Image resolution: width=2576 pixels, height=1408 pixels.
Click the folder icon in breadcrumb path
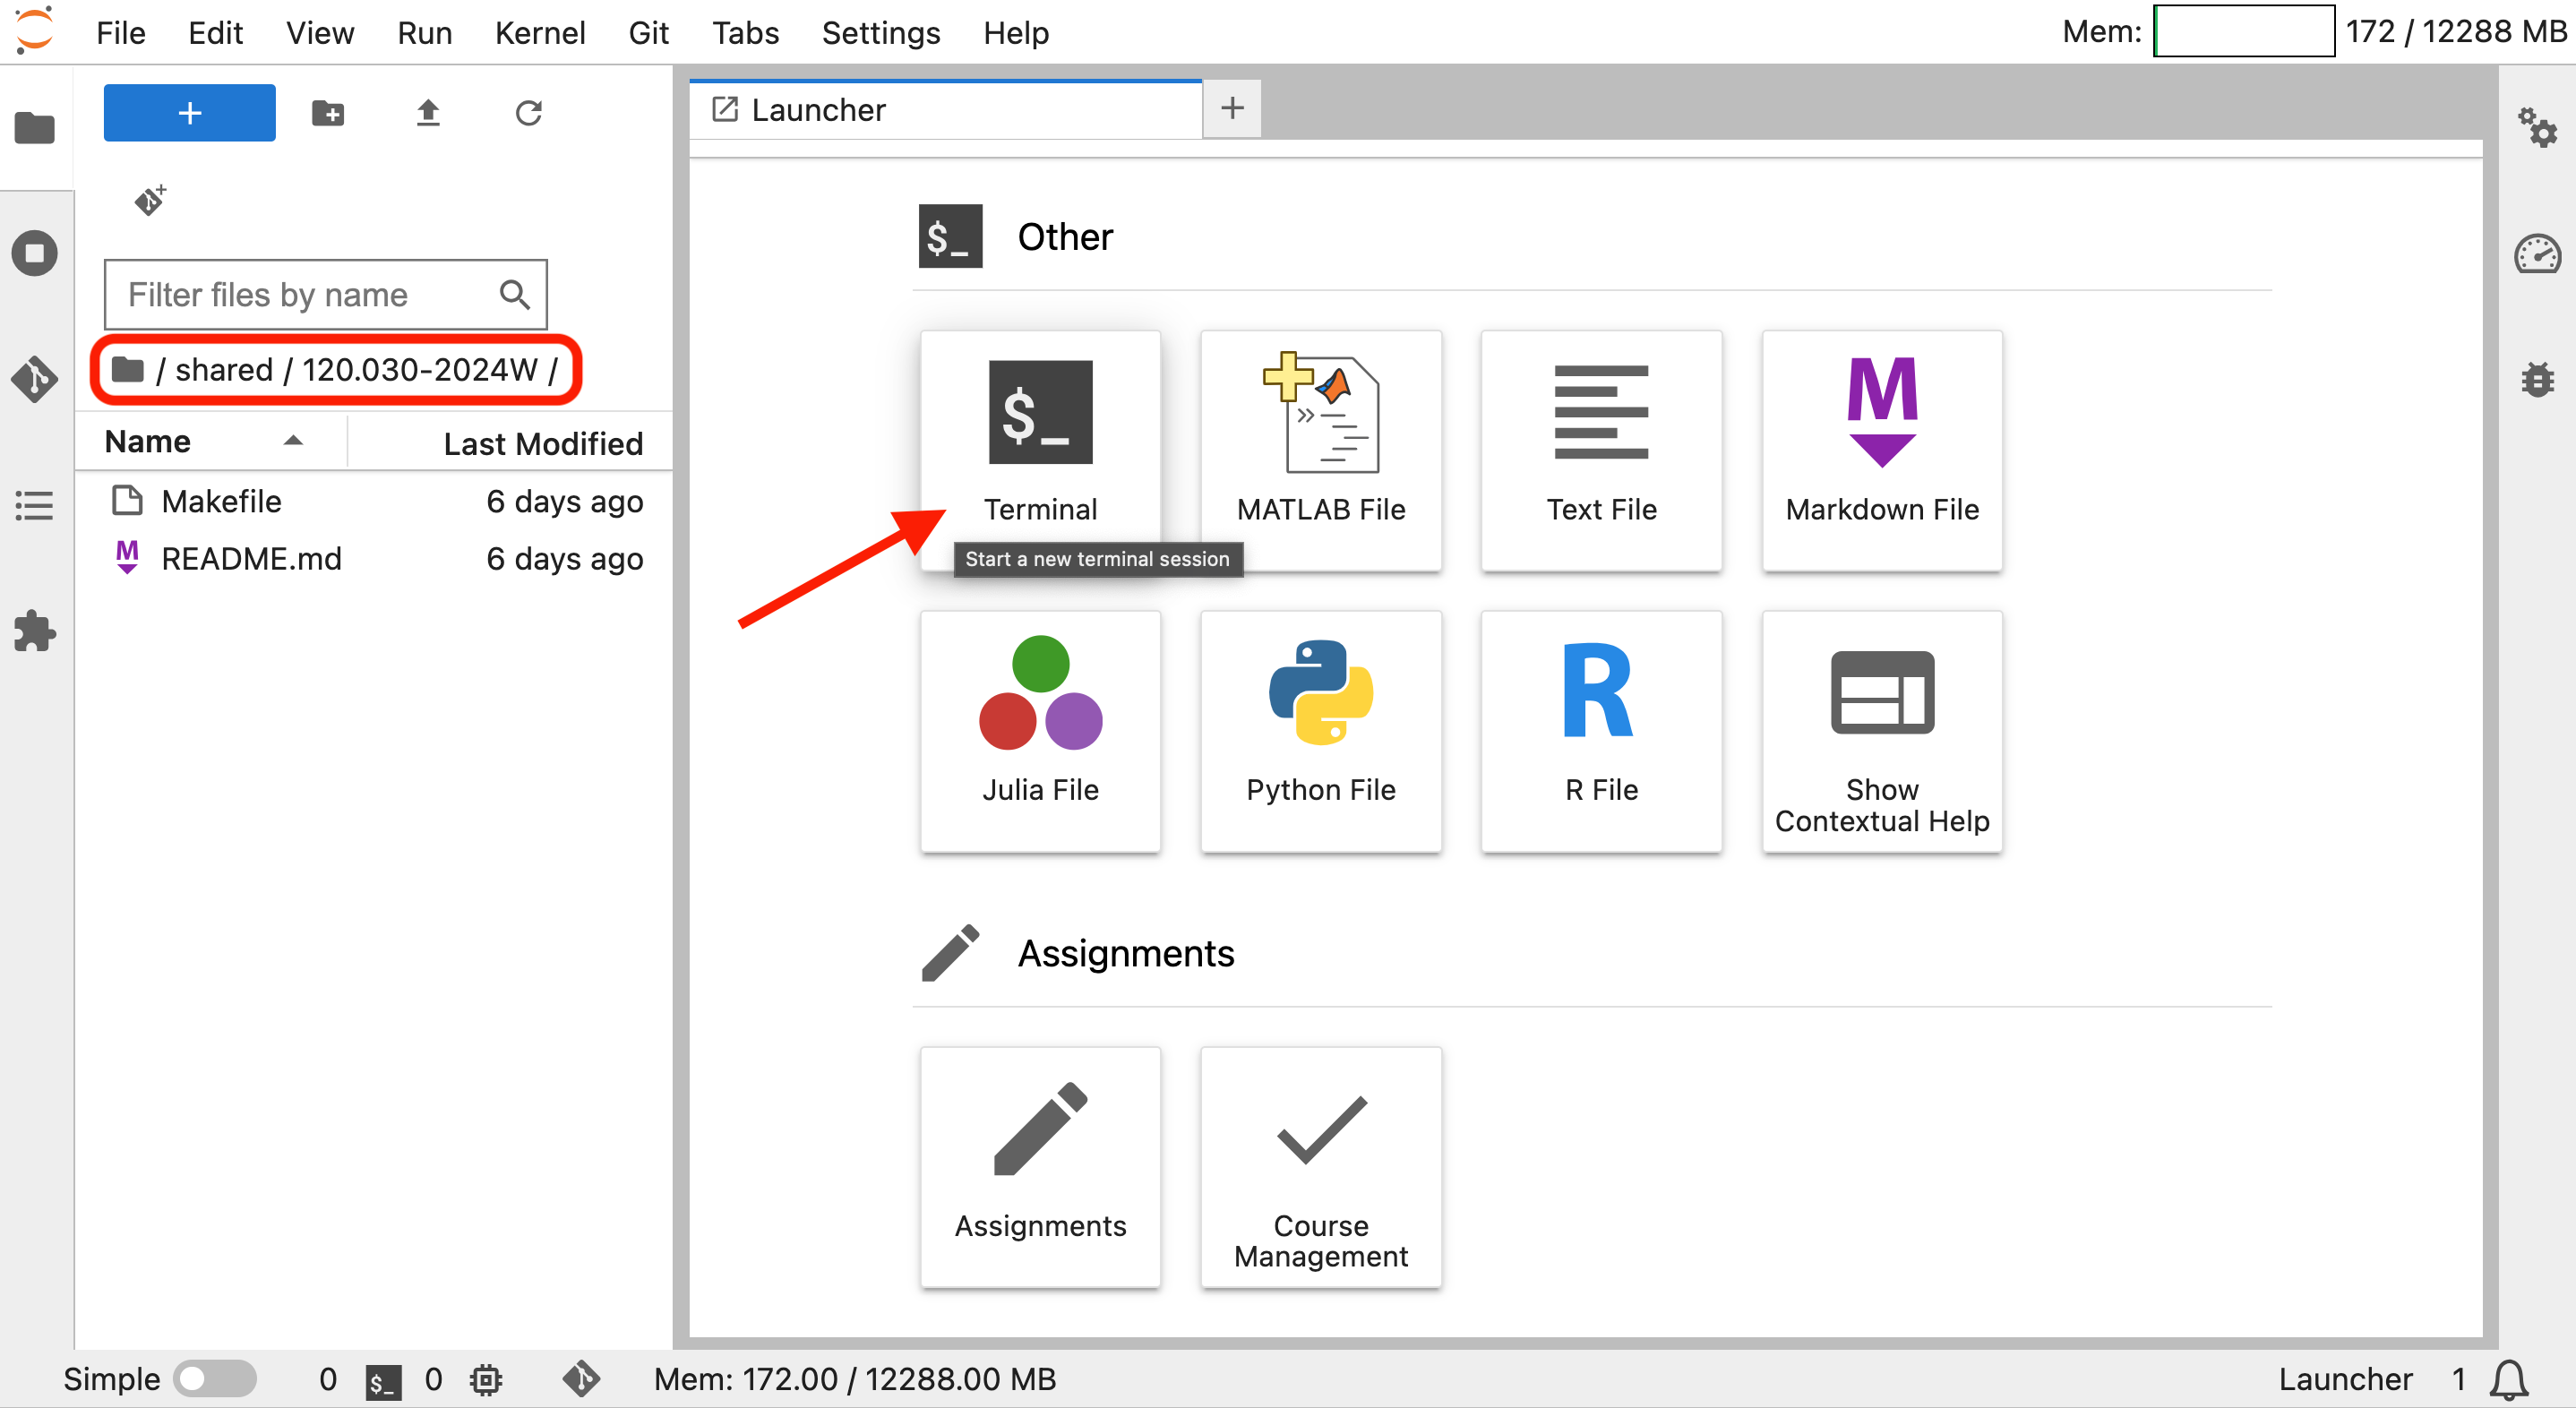128,369
